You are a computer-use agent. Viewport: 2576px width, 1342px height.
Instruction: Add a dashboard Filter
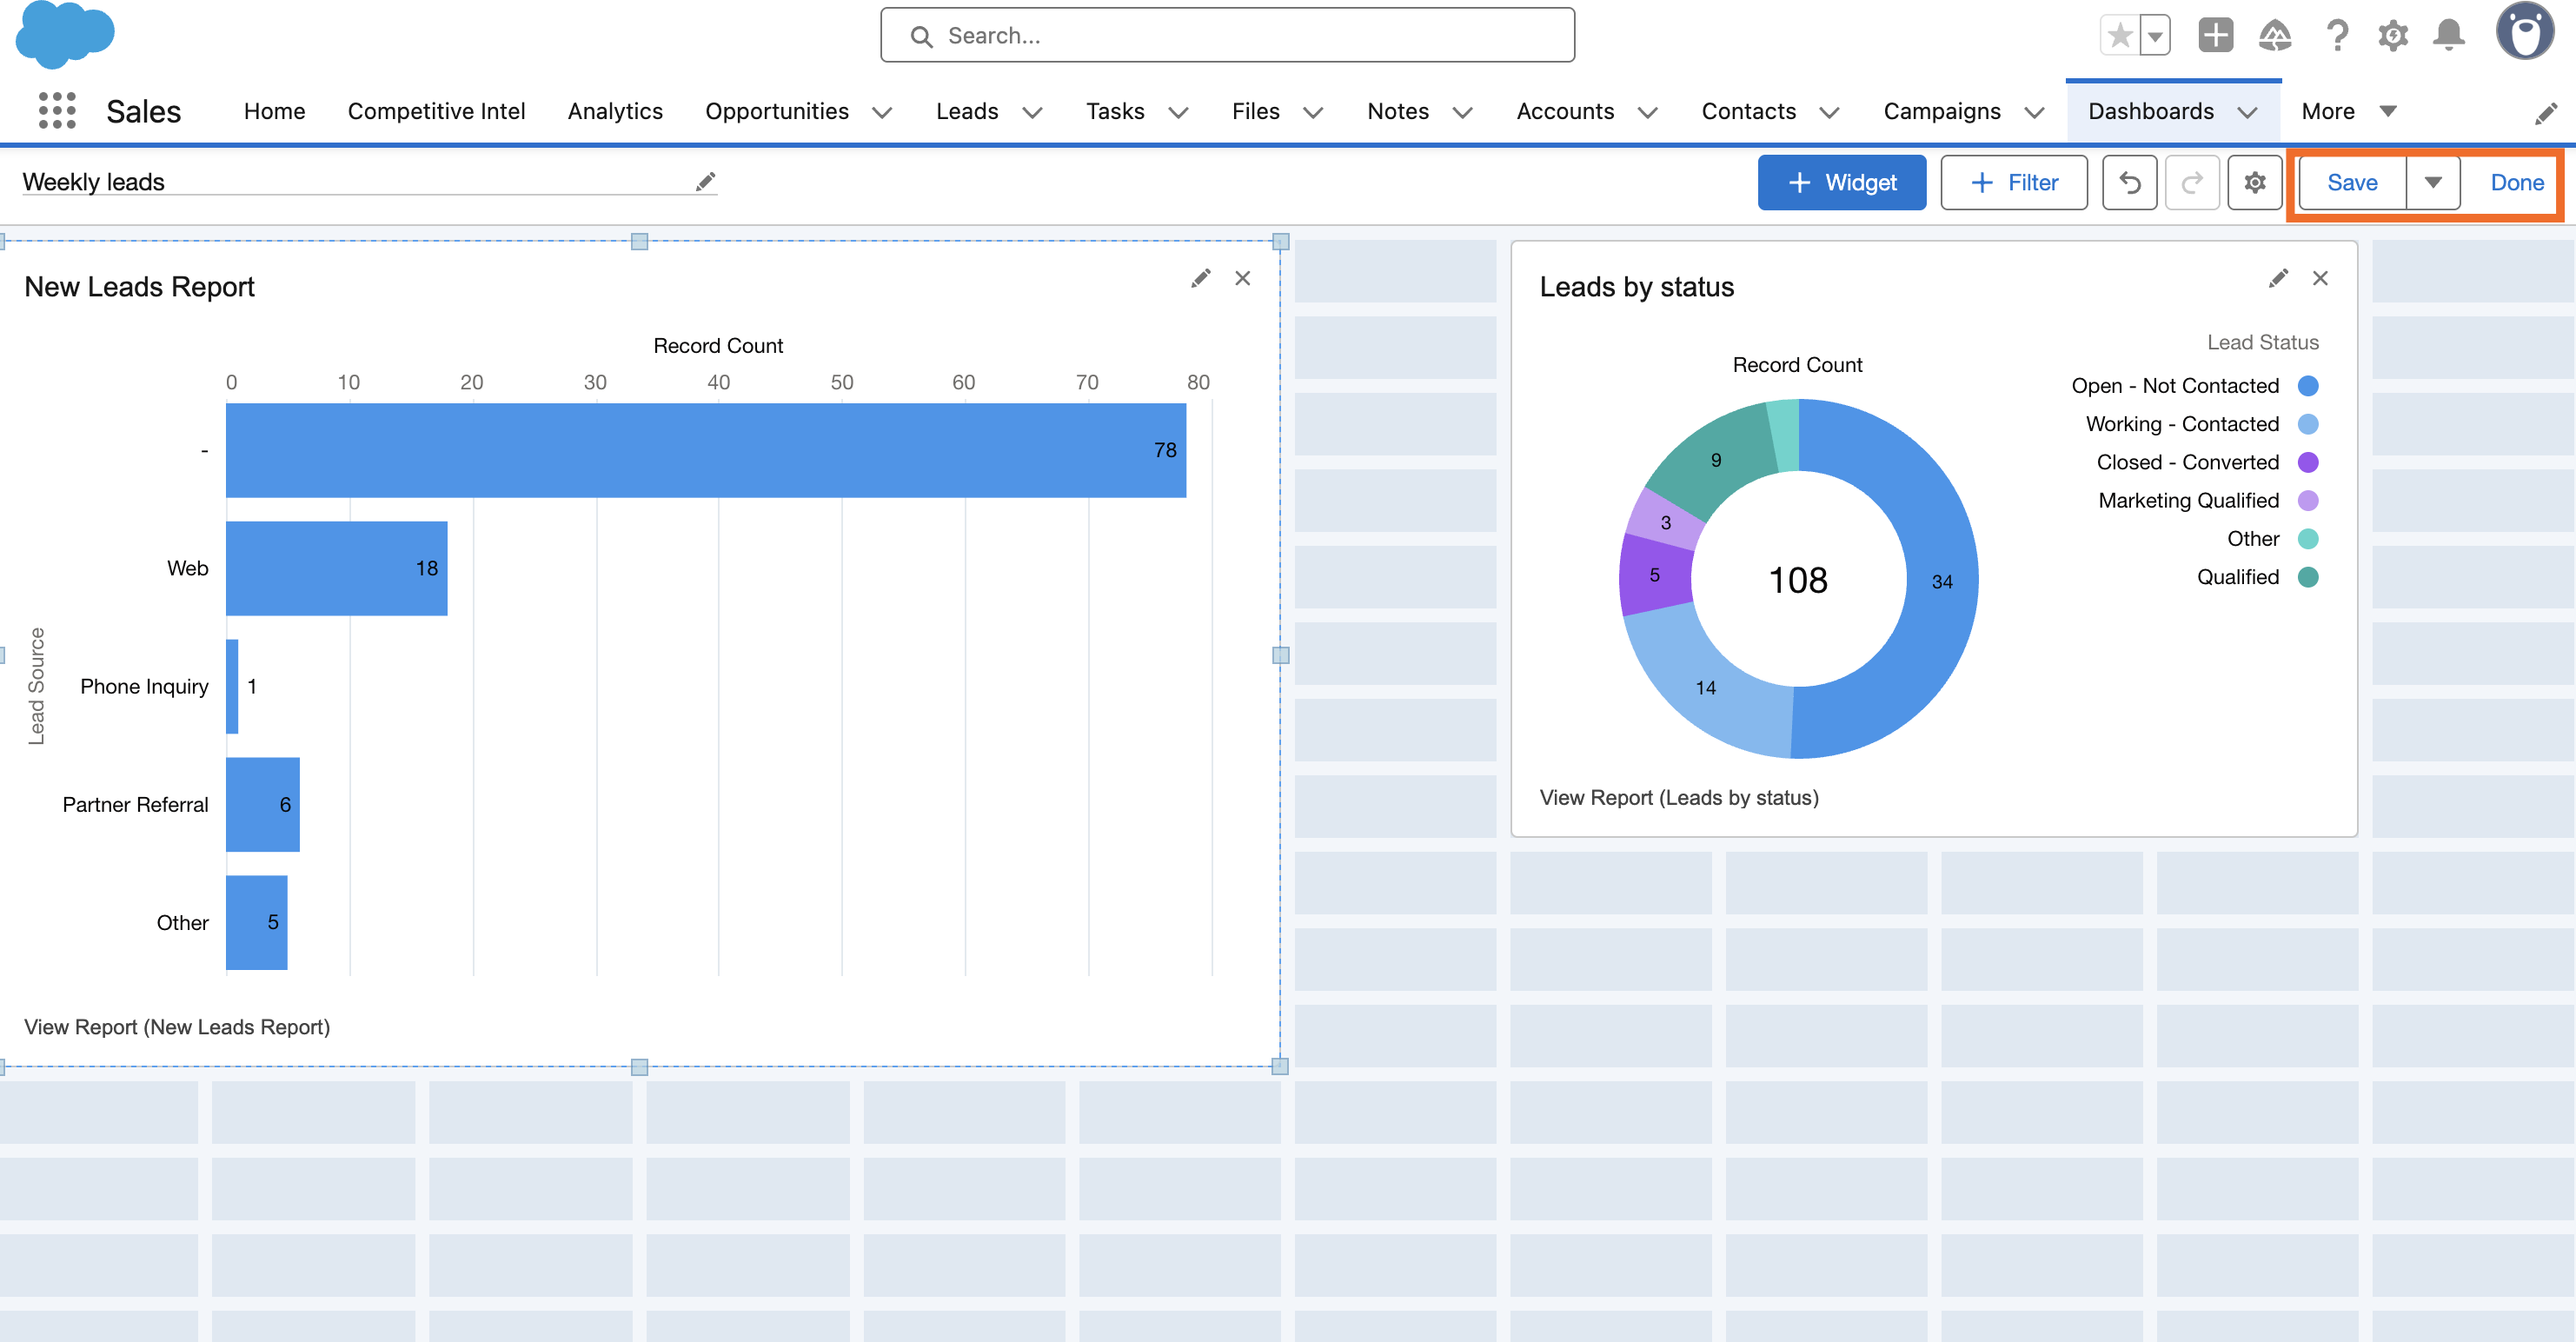pos(2013,182)
